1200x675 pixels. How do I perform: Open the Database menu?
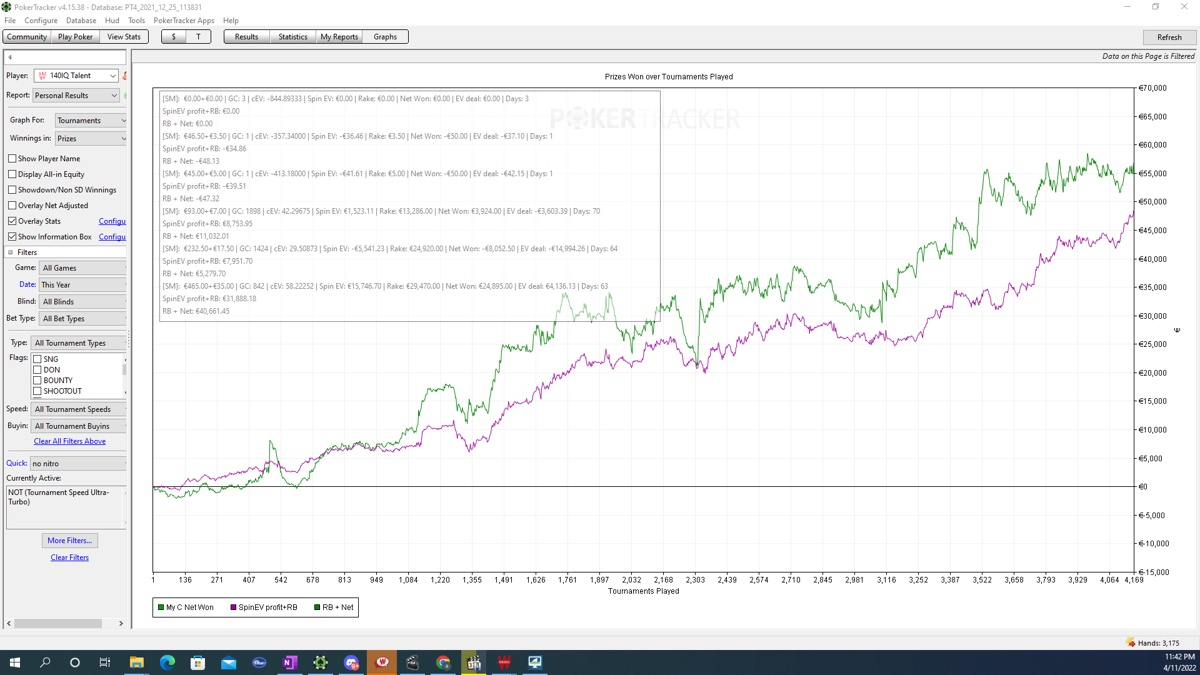pos(81,20)
